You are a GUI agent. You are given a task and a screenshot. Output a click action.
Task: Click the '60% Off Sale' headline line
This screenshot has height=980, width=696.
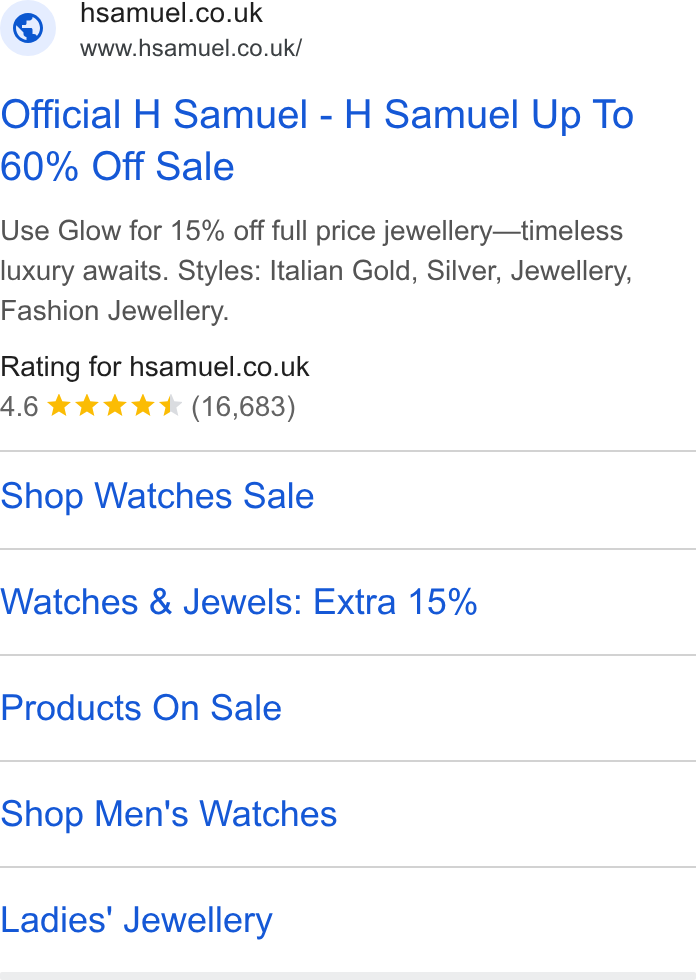point(117,167)
